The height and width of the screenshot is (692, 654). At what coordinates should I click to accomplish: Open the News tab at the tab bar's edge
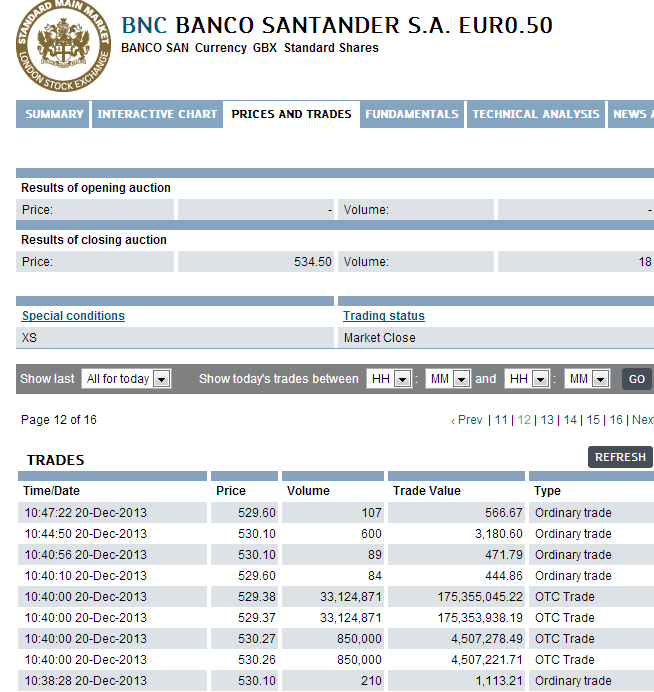coord(631,114)
